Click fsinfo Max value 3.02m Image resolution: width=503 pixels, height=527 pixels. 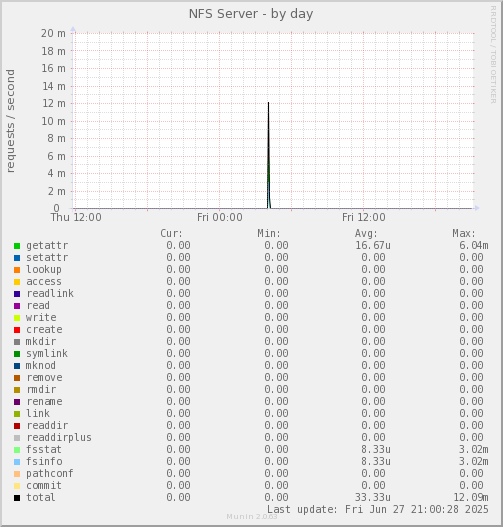coord(474,461)
